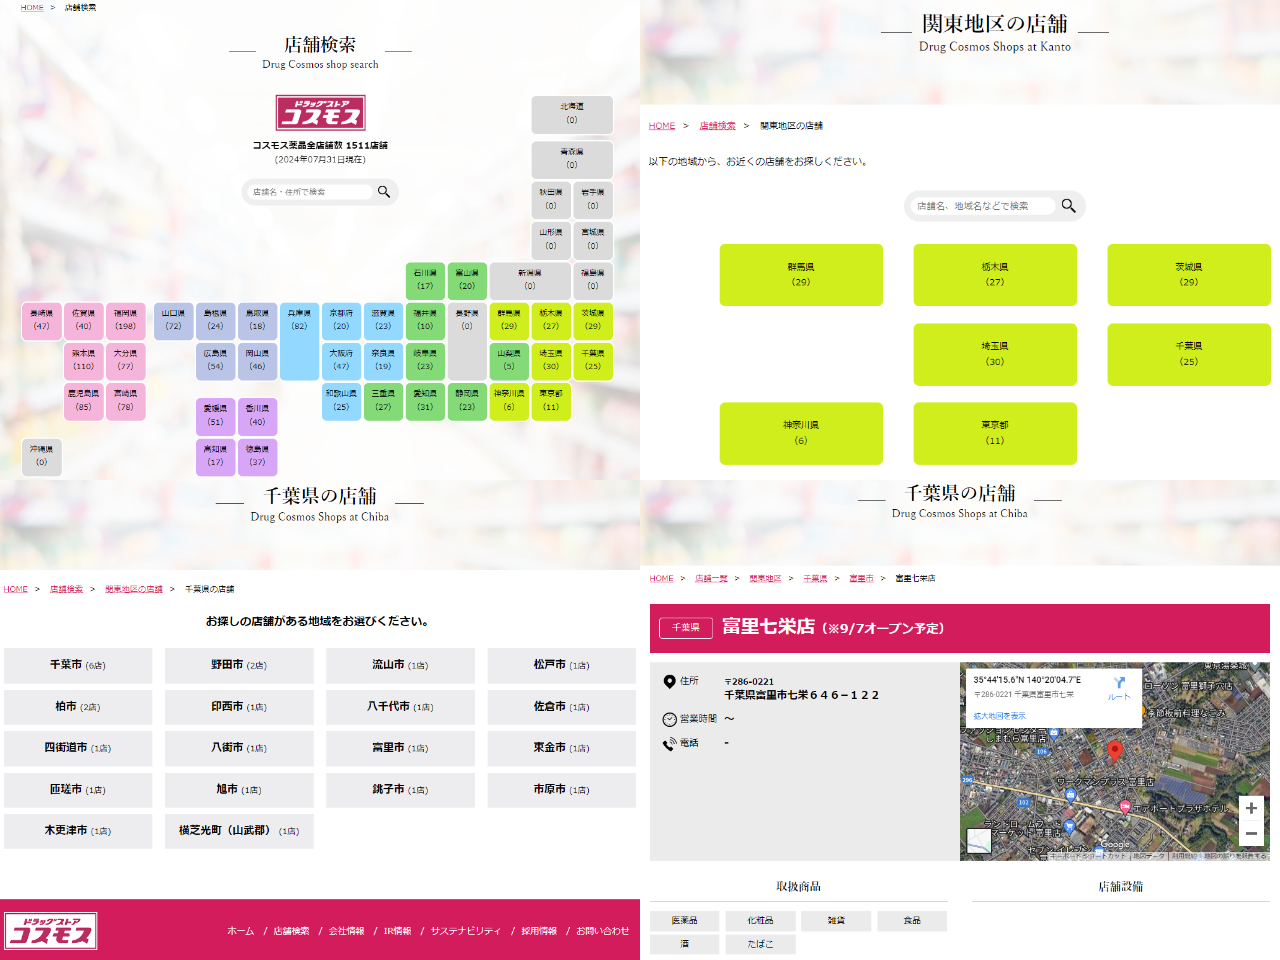Select 宮崎県 (78) tile on Japan map
Image resolution: width=1280 pixels, height=960 pixels.
125,401
